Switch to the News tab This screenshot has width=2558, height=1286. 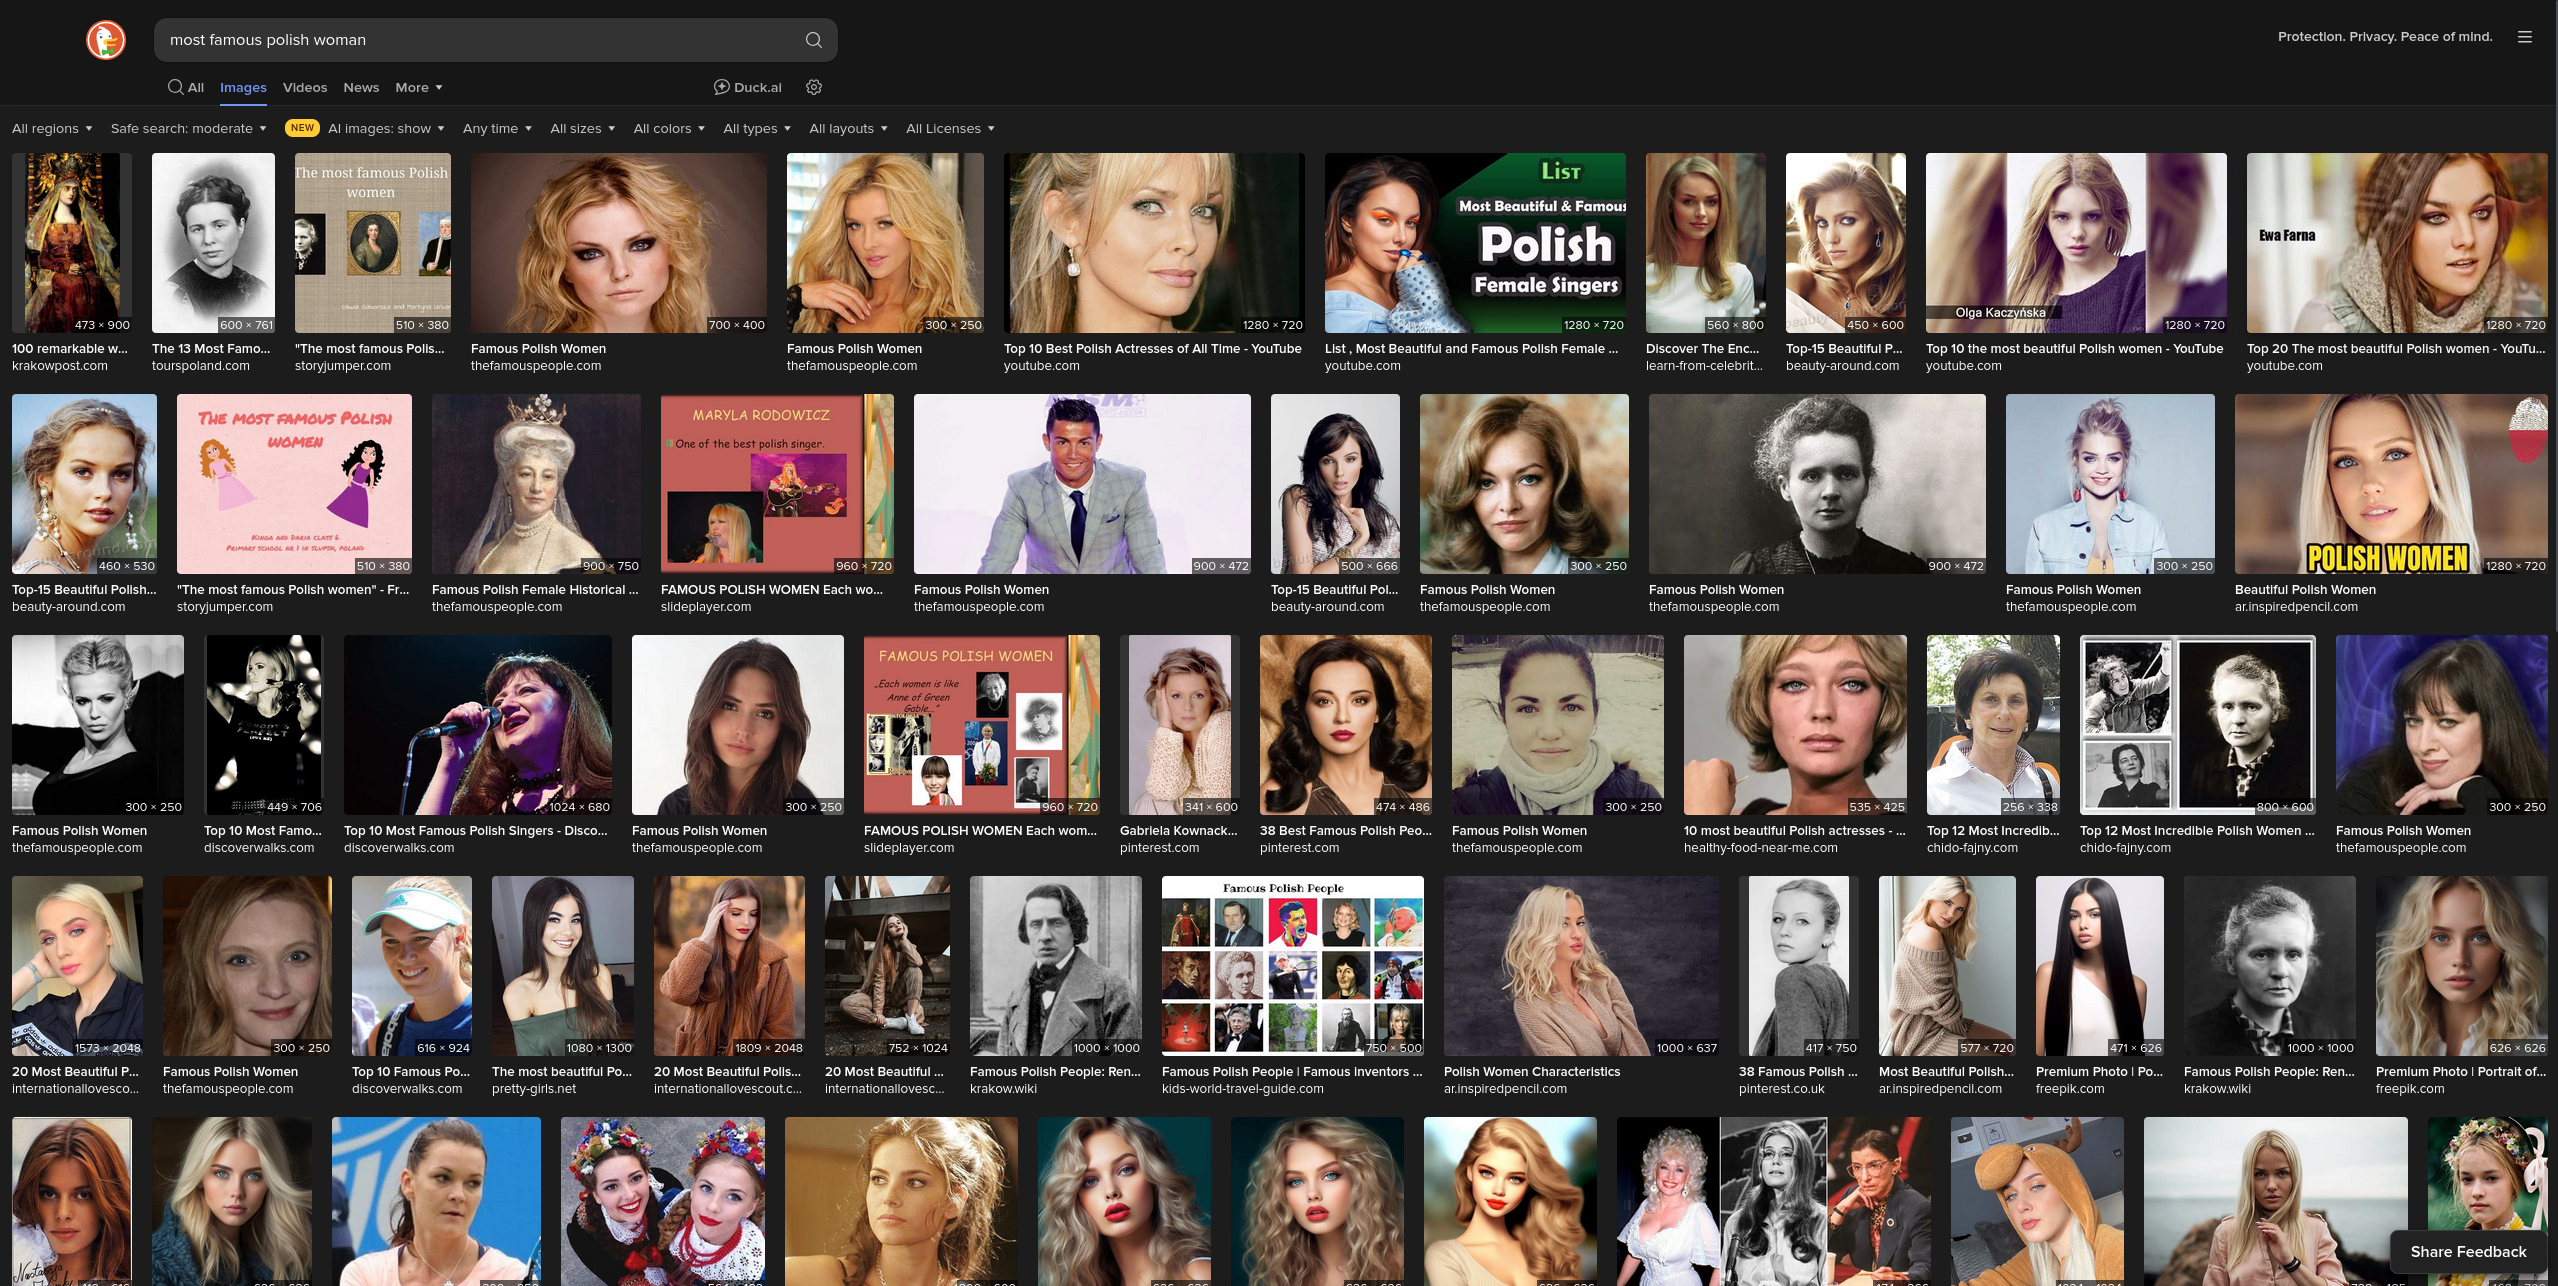(x=361, y=87)
